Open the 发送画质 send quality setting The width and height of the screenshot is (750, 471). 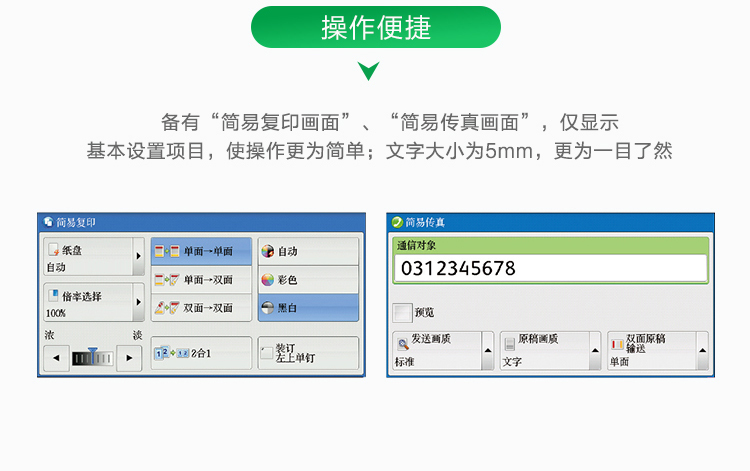[437, 351]
